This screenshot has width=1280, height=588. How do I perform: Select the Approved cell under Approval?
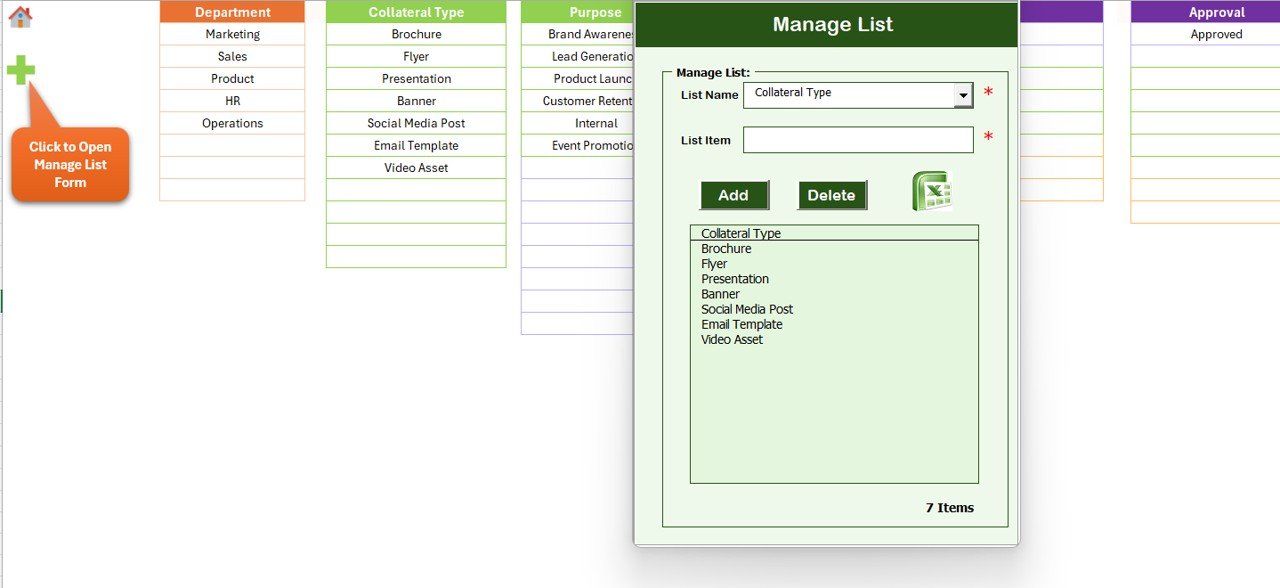click(1217, 33)
